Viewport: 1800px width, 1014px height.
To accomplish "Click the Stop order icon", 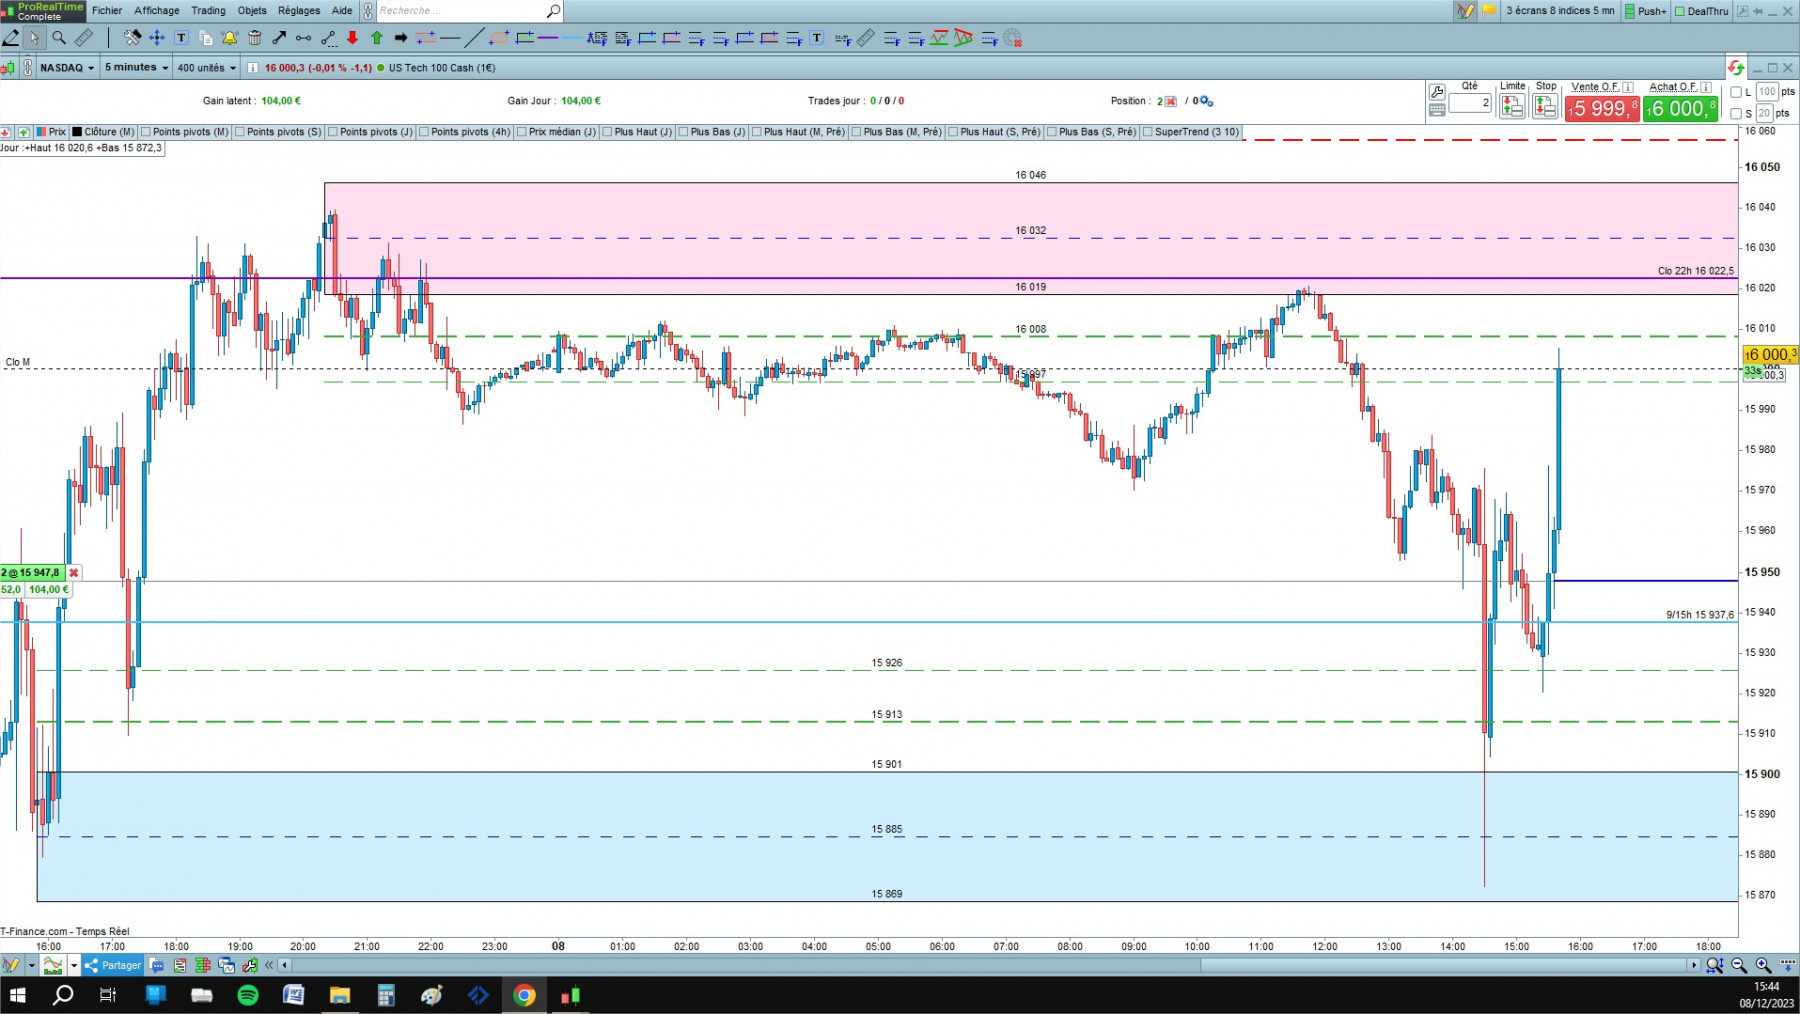I will pyautogui.click(x=1545, y=107).
